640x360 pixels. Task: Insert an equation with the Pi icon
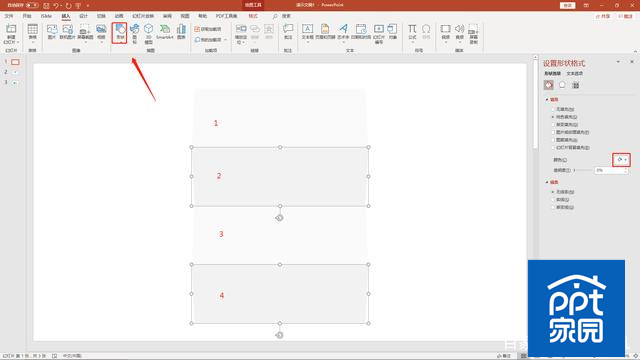pyautogui.click(x=412, y=31)
